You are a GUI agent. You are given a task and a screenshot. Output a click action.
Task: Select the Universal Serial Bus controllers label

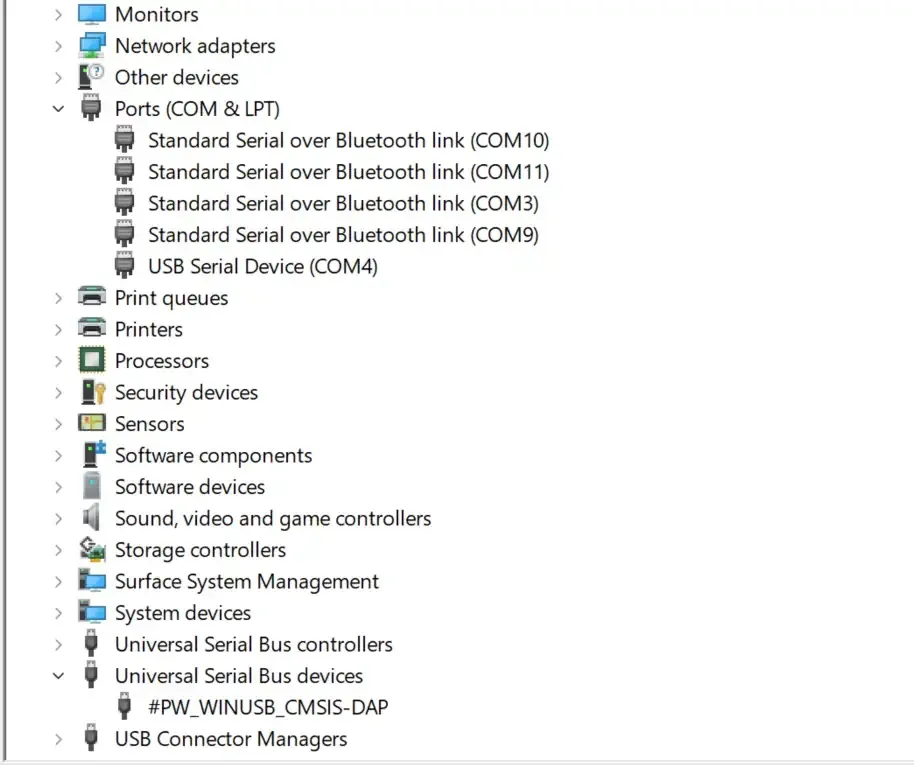click(253, 645)
